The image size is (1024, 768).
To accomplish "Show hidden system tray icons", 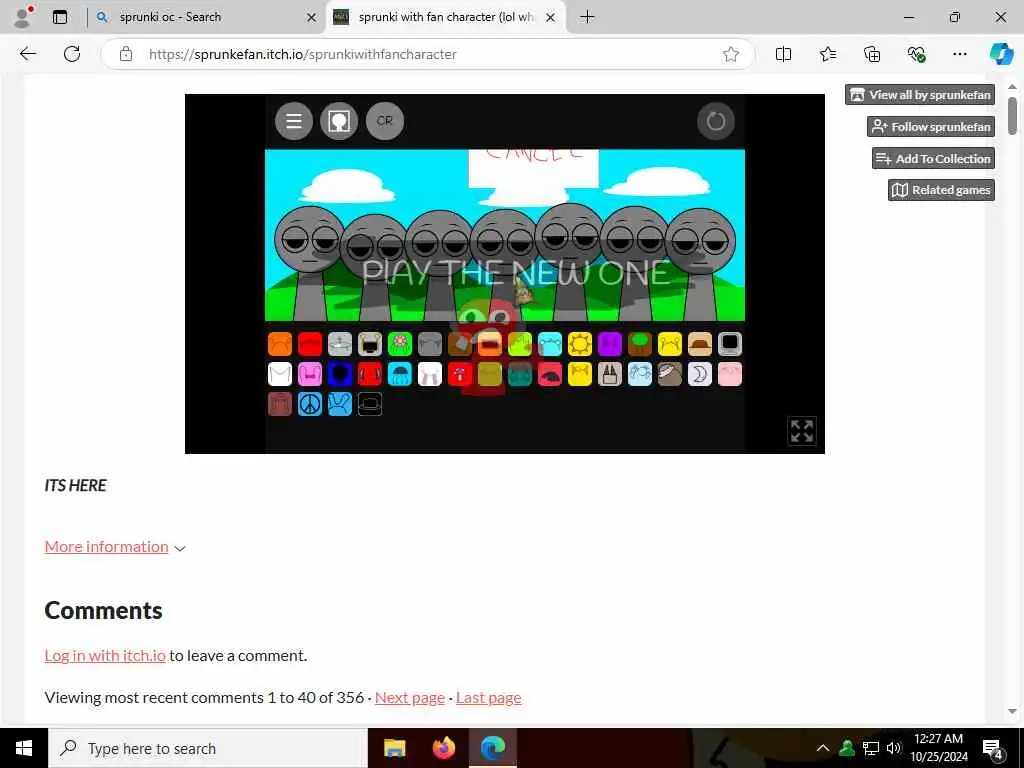I will pos(823,748).
